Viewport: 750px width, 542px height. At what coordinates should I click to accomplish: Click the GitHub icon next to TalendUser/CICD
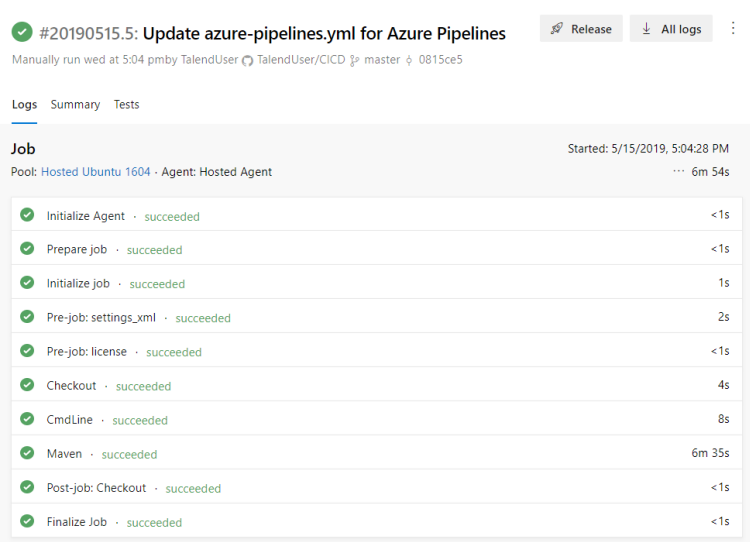tap(248, 60)
